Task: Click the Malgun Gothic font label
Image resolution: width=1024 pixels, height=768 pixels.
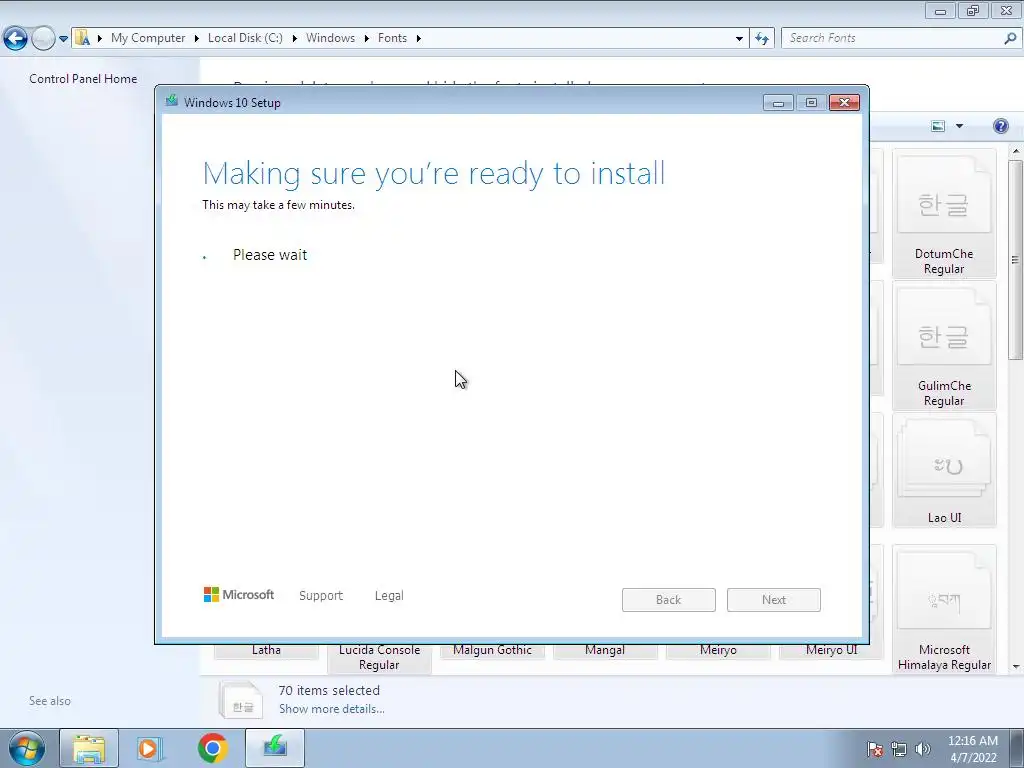Action: 492,650
